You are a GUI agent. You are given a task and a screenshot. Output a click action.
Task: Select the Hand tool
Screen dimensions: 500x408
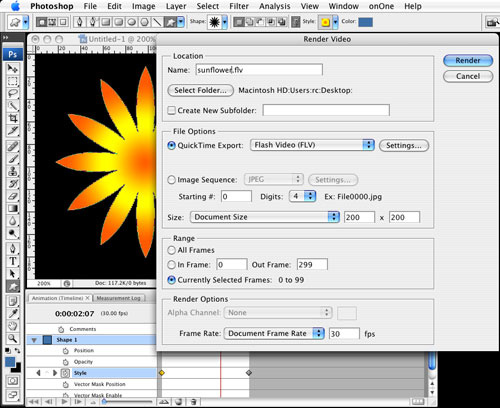(13, 326)
